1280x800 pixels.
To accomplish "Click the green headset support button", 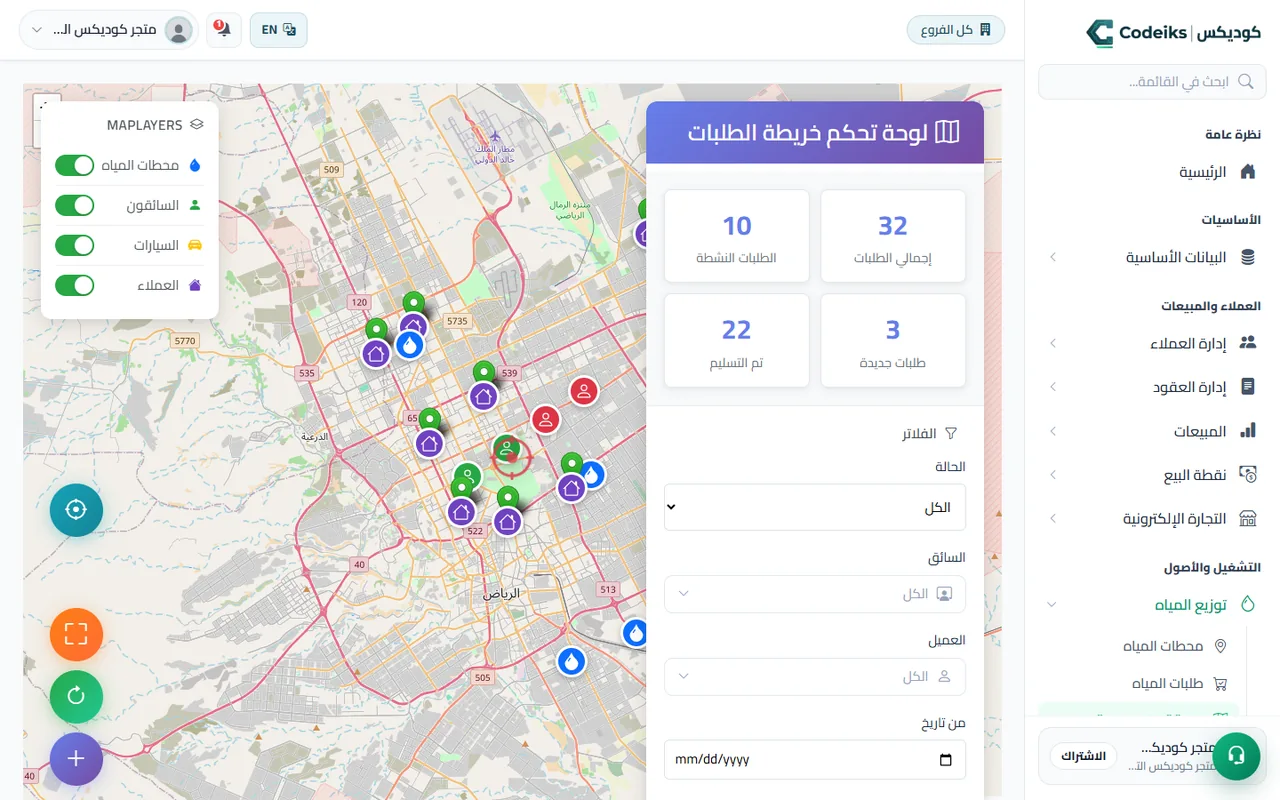I will pyautogui.click(x=1236, y=755).
